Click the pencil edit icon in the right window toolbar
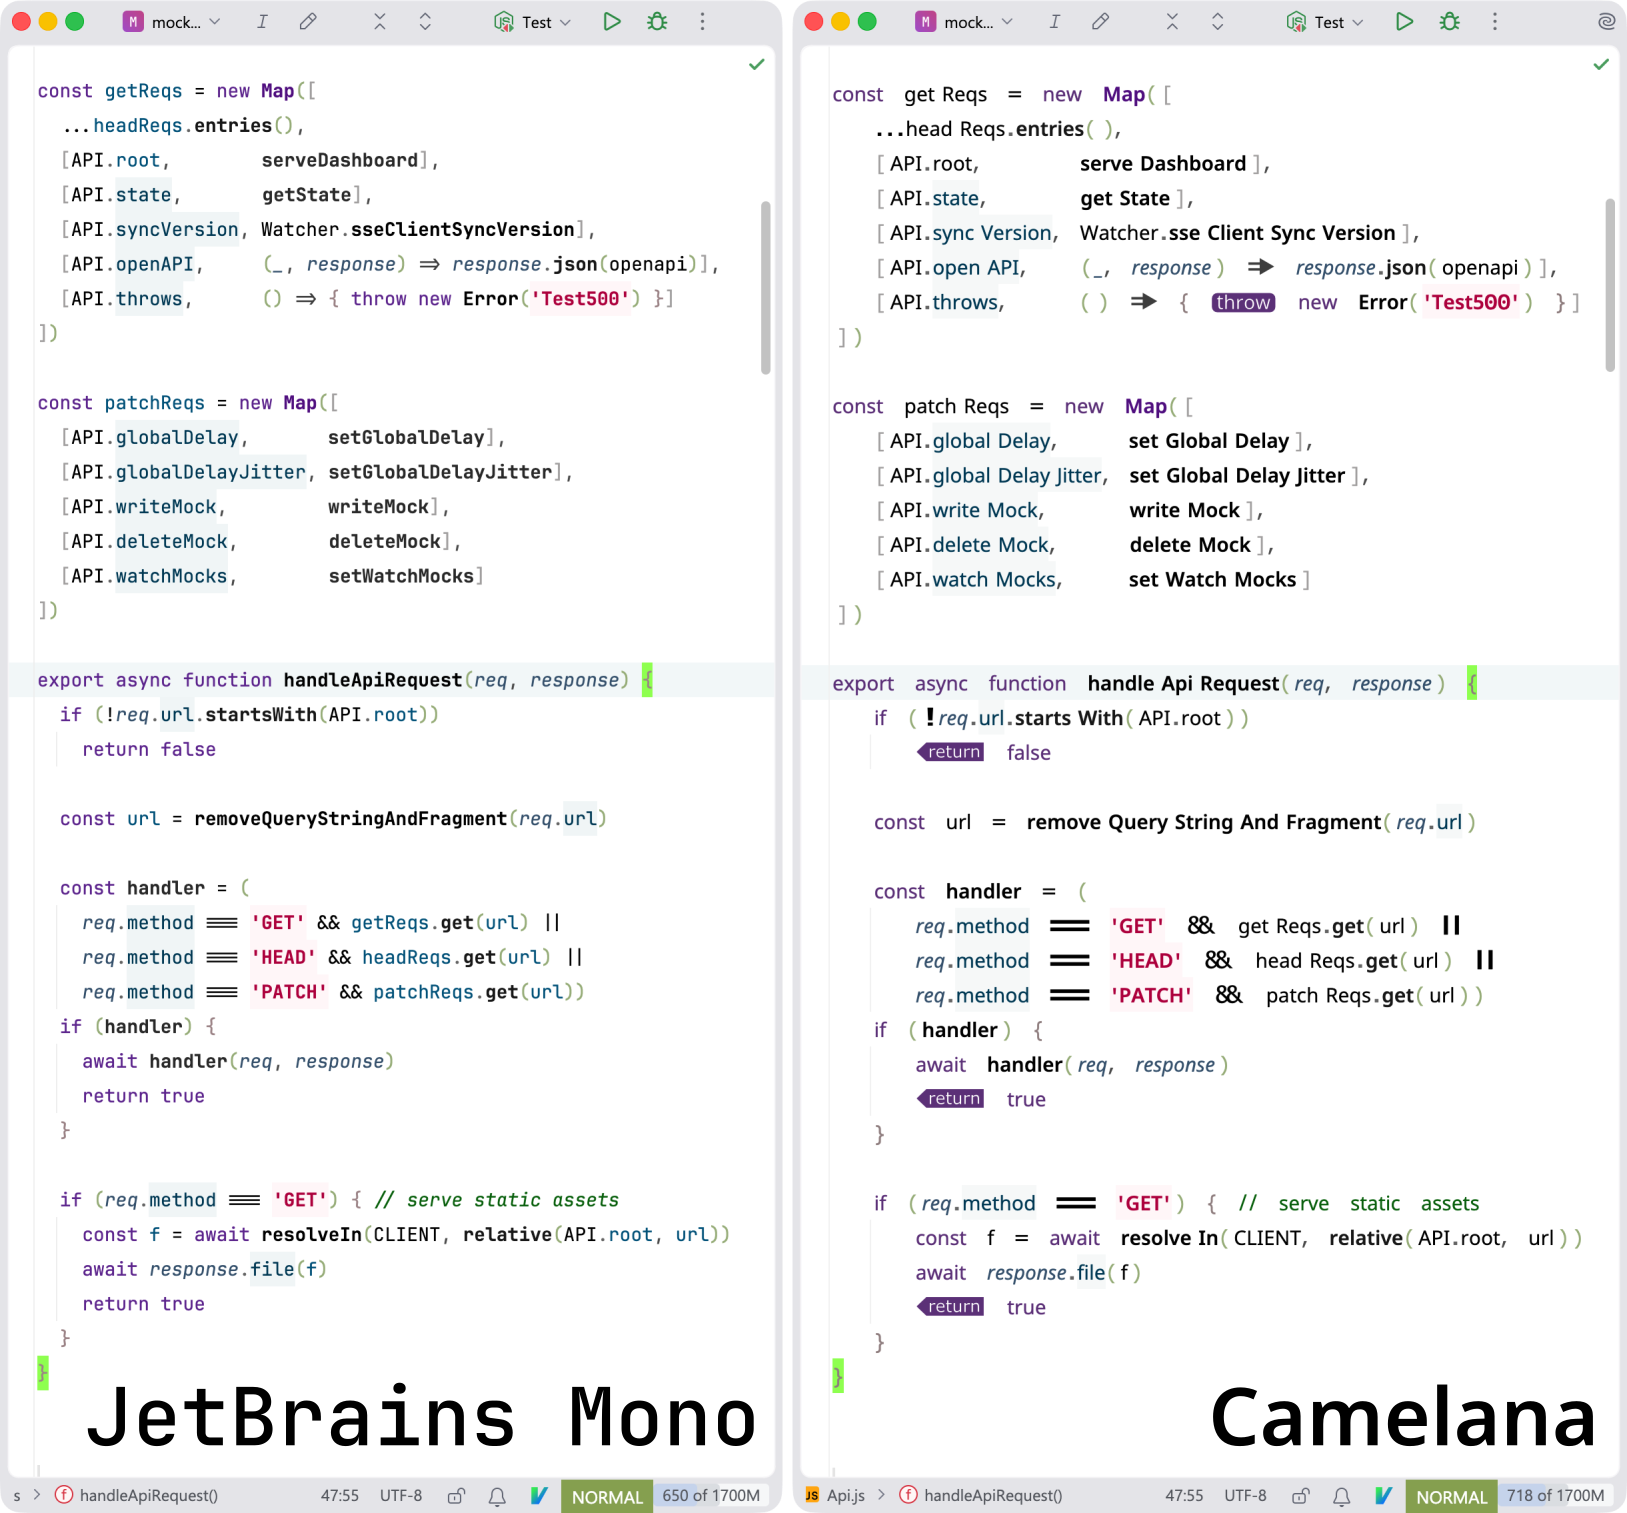The image size is (1627, 1513). [x=1100, y=22]
